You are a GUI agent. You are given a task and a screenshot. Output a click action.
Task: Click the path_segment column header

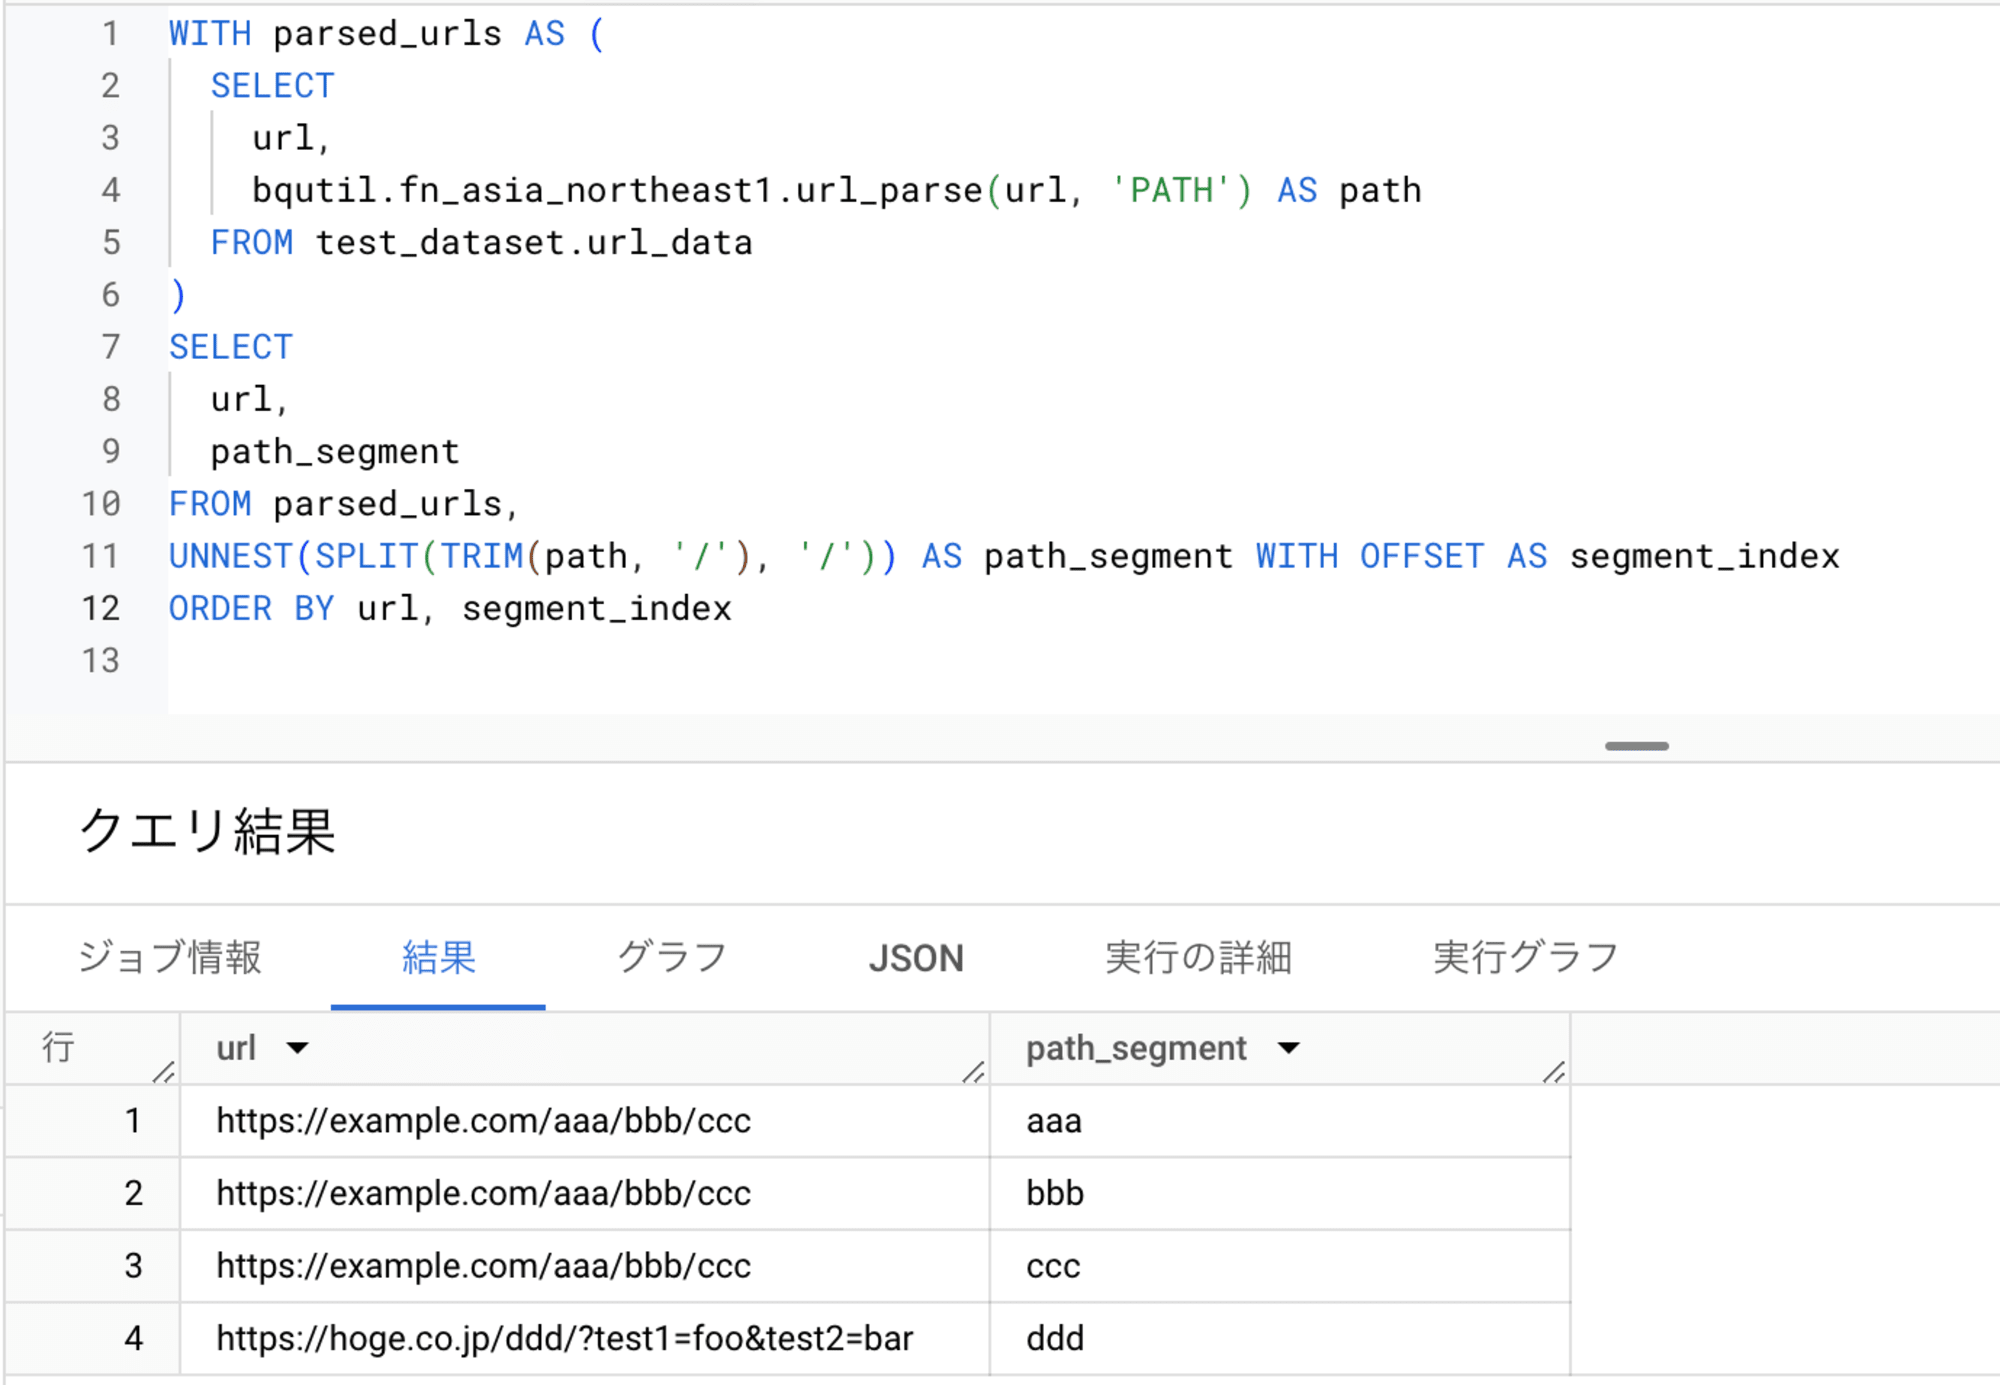(1280, 1048)
